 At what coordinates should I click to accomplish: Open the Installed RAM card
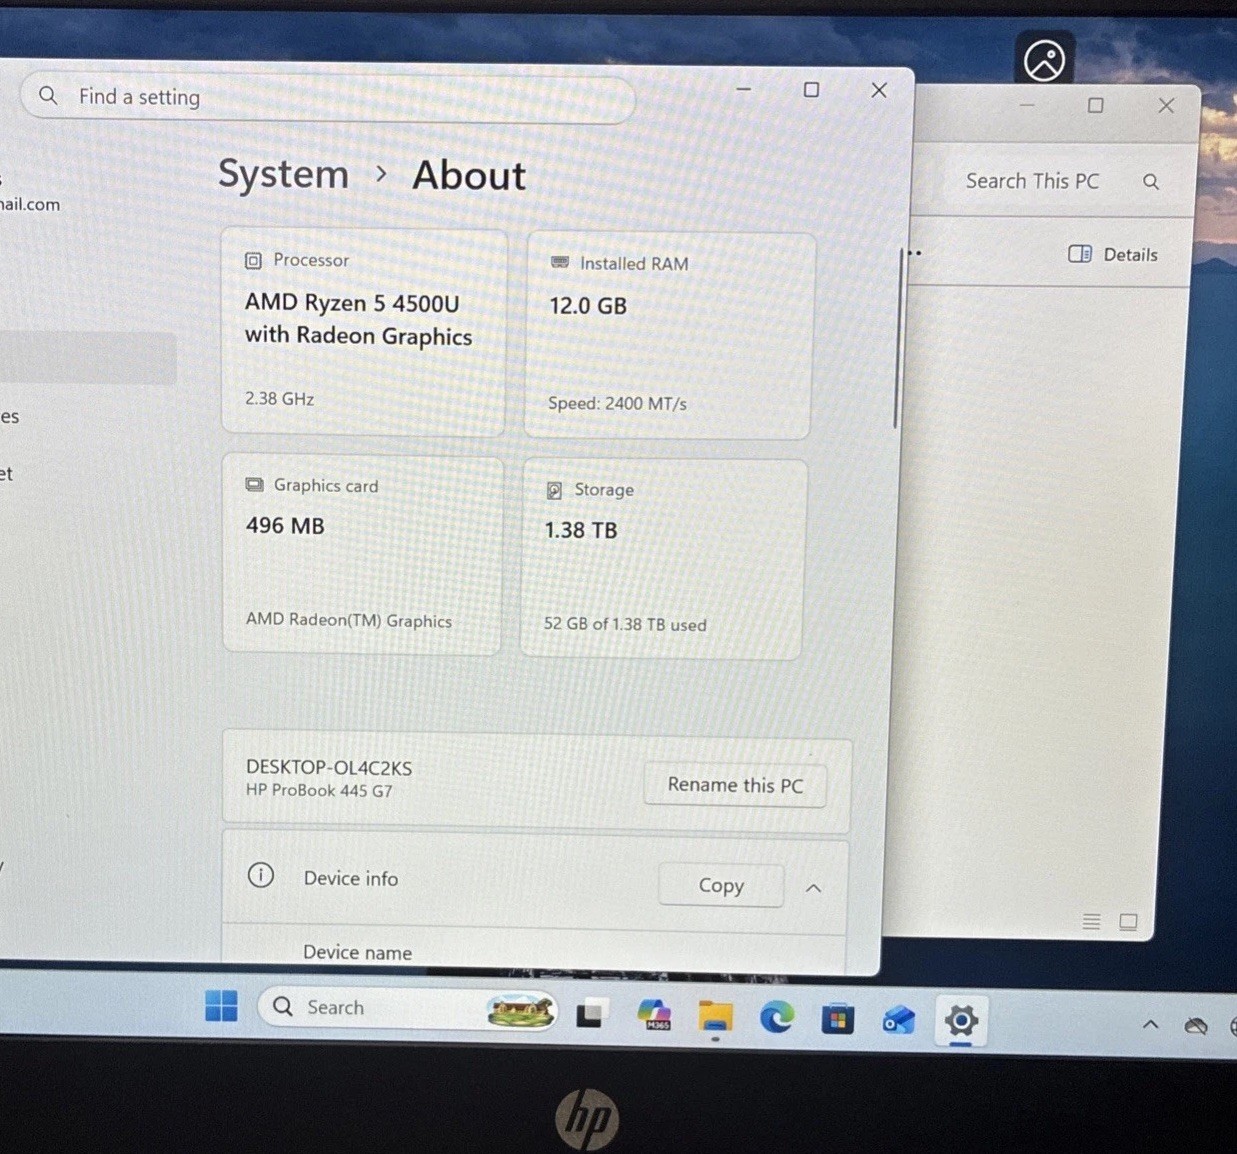670,336
